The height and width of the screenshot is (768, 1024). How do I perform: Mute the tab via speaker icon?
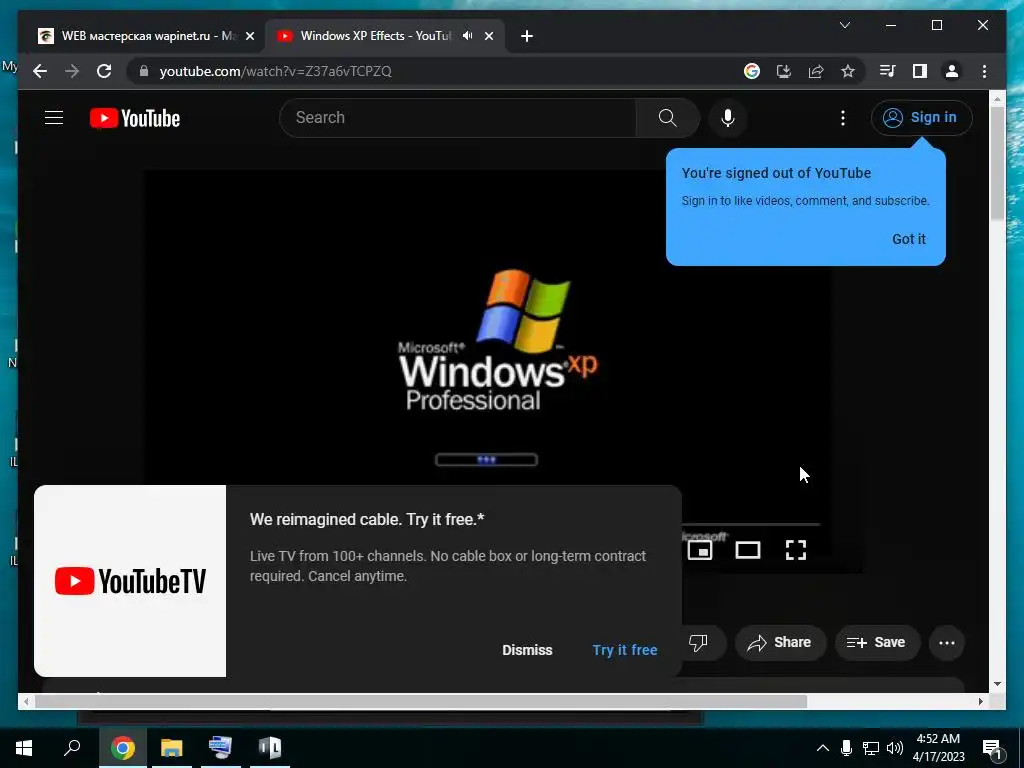(x=468, y=36)
